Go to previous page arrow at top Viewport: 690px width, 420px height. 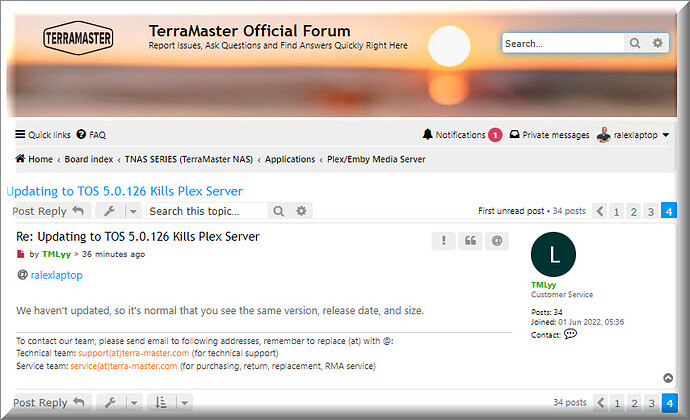600,211
